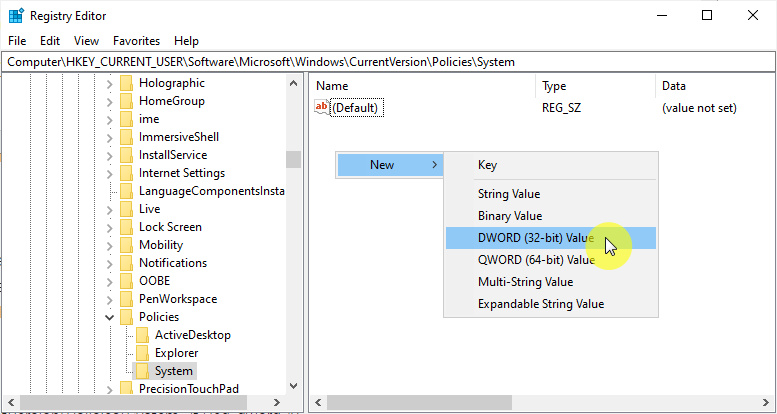Expand the PrecisionTouchPad tree node
This screenshot has width=777, height=414.
109,389
